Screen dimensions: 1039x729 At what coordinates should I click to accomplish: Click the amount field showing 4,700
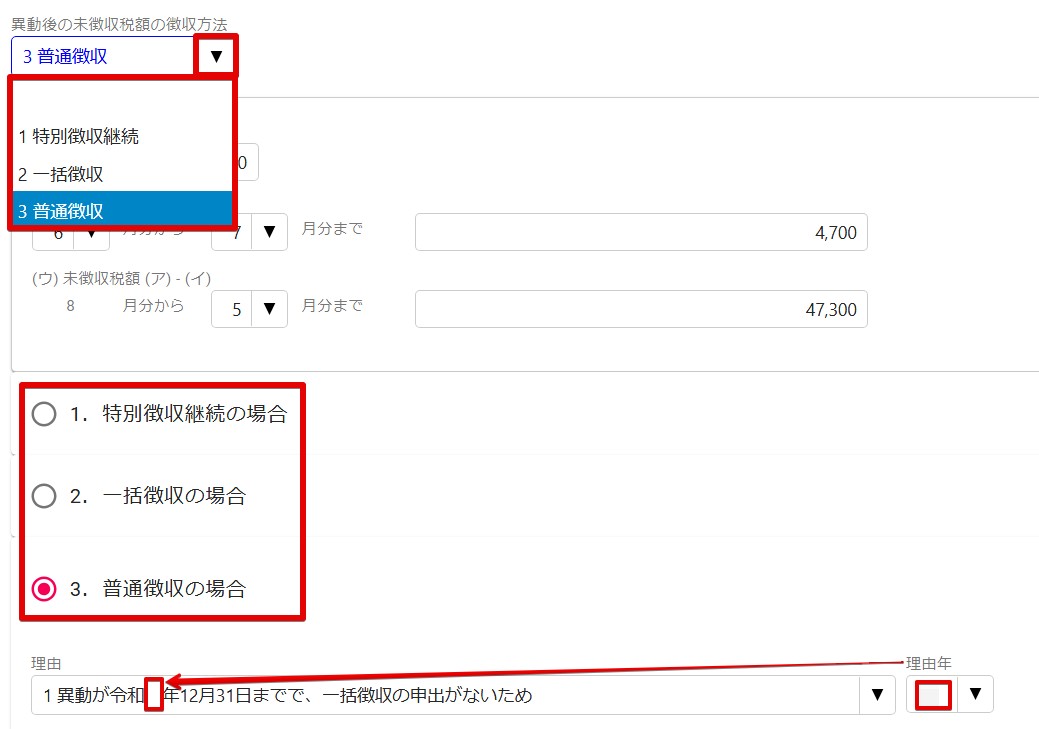coord(641,232)
